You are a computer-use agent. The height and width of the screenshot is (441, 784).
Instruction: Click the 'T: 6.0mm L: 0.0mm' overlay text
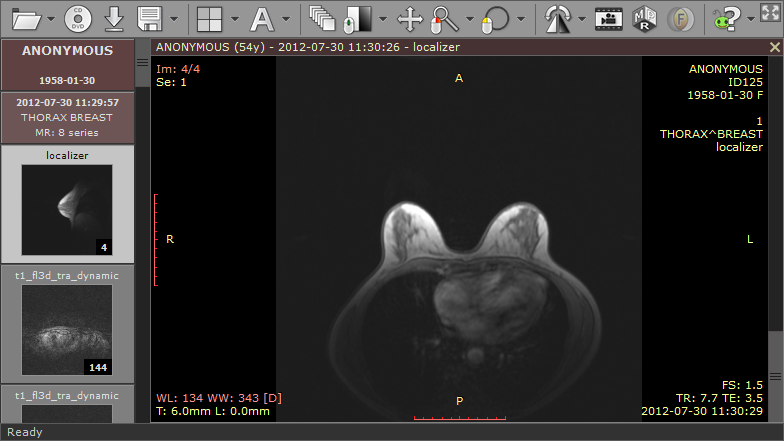click(213, 411)
